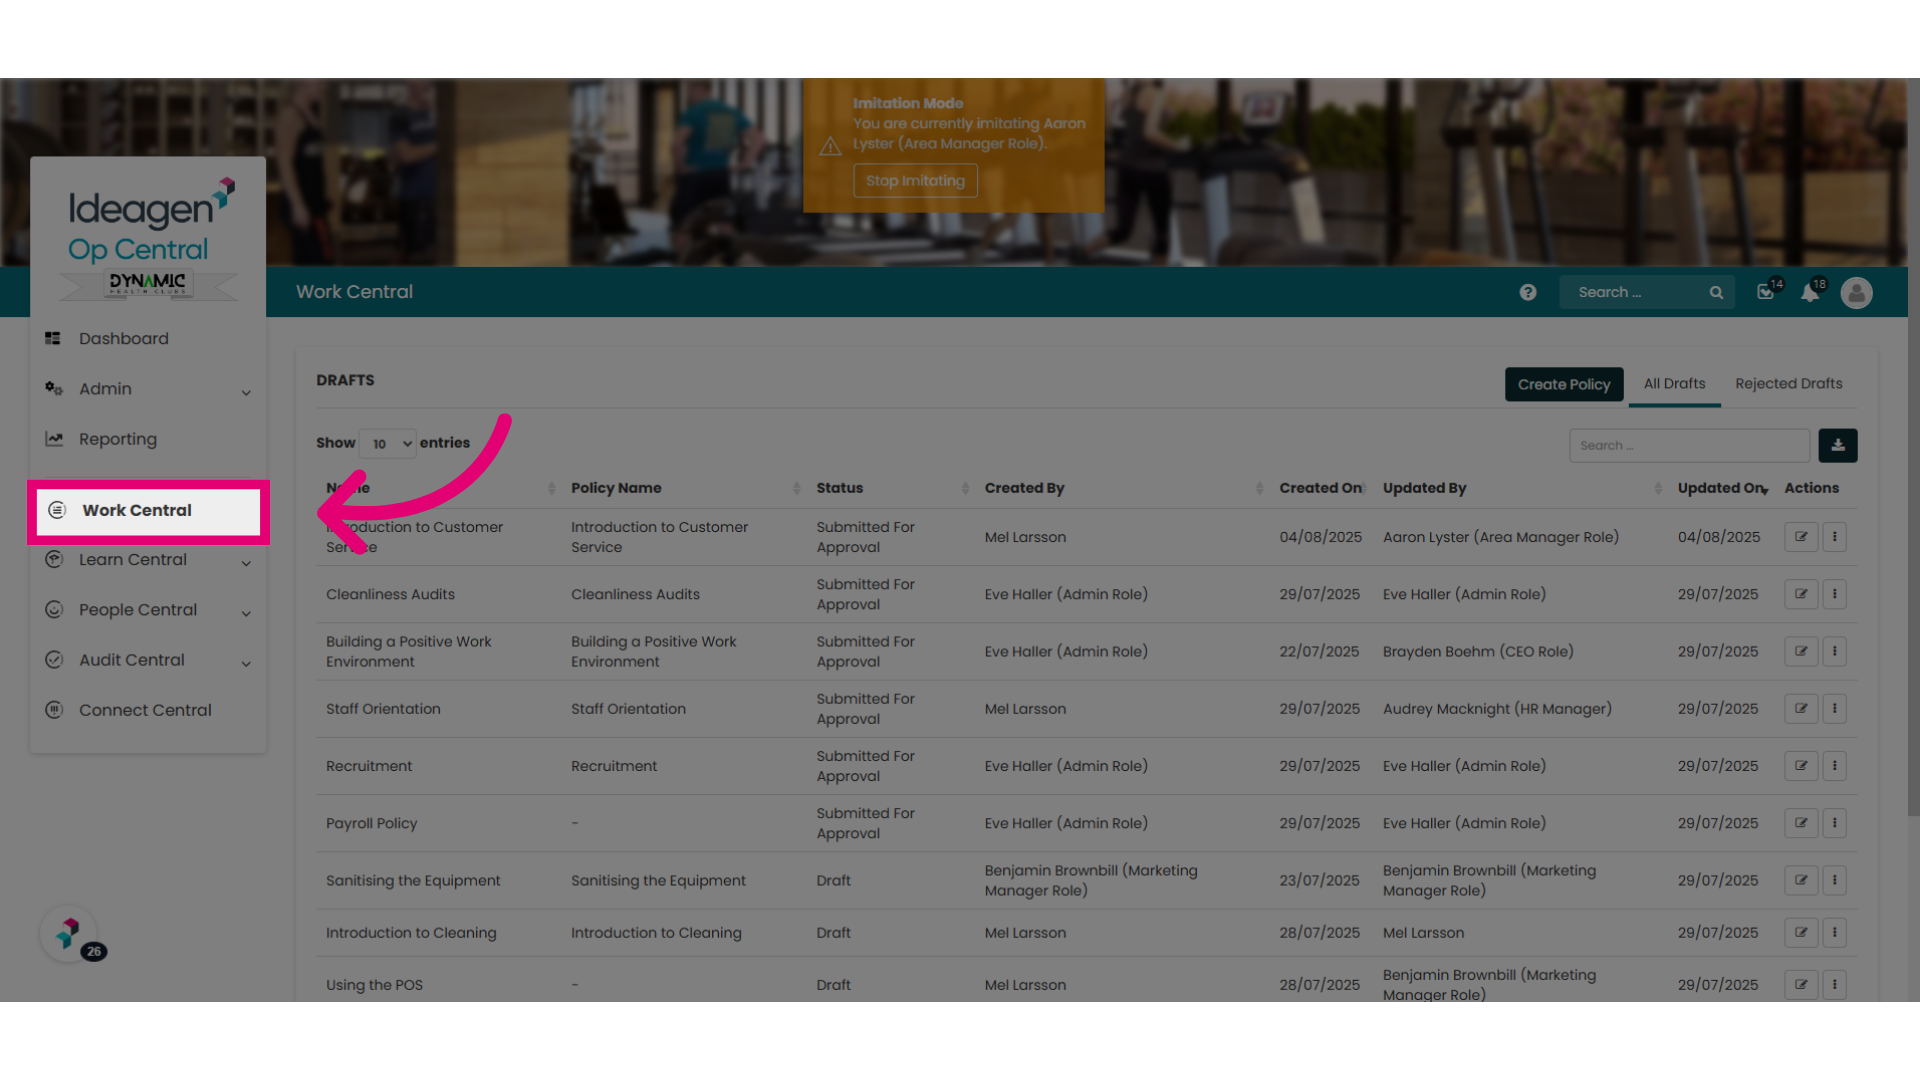Open more actions for Sanitising the Equipment
The width and height of the screenshot is (1920, 1080).
coord(1834,880)
